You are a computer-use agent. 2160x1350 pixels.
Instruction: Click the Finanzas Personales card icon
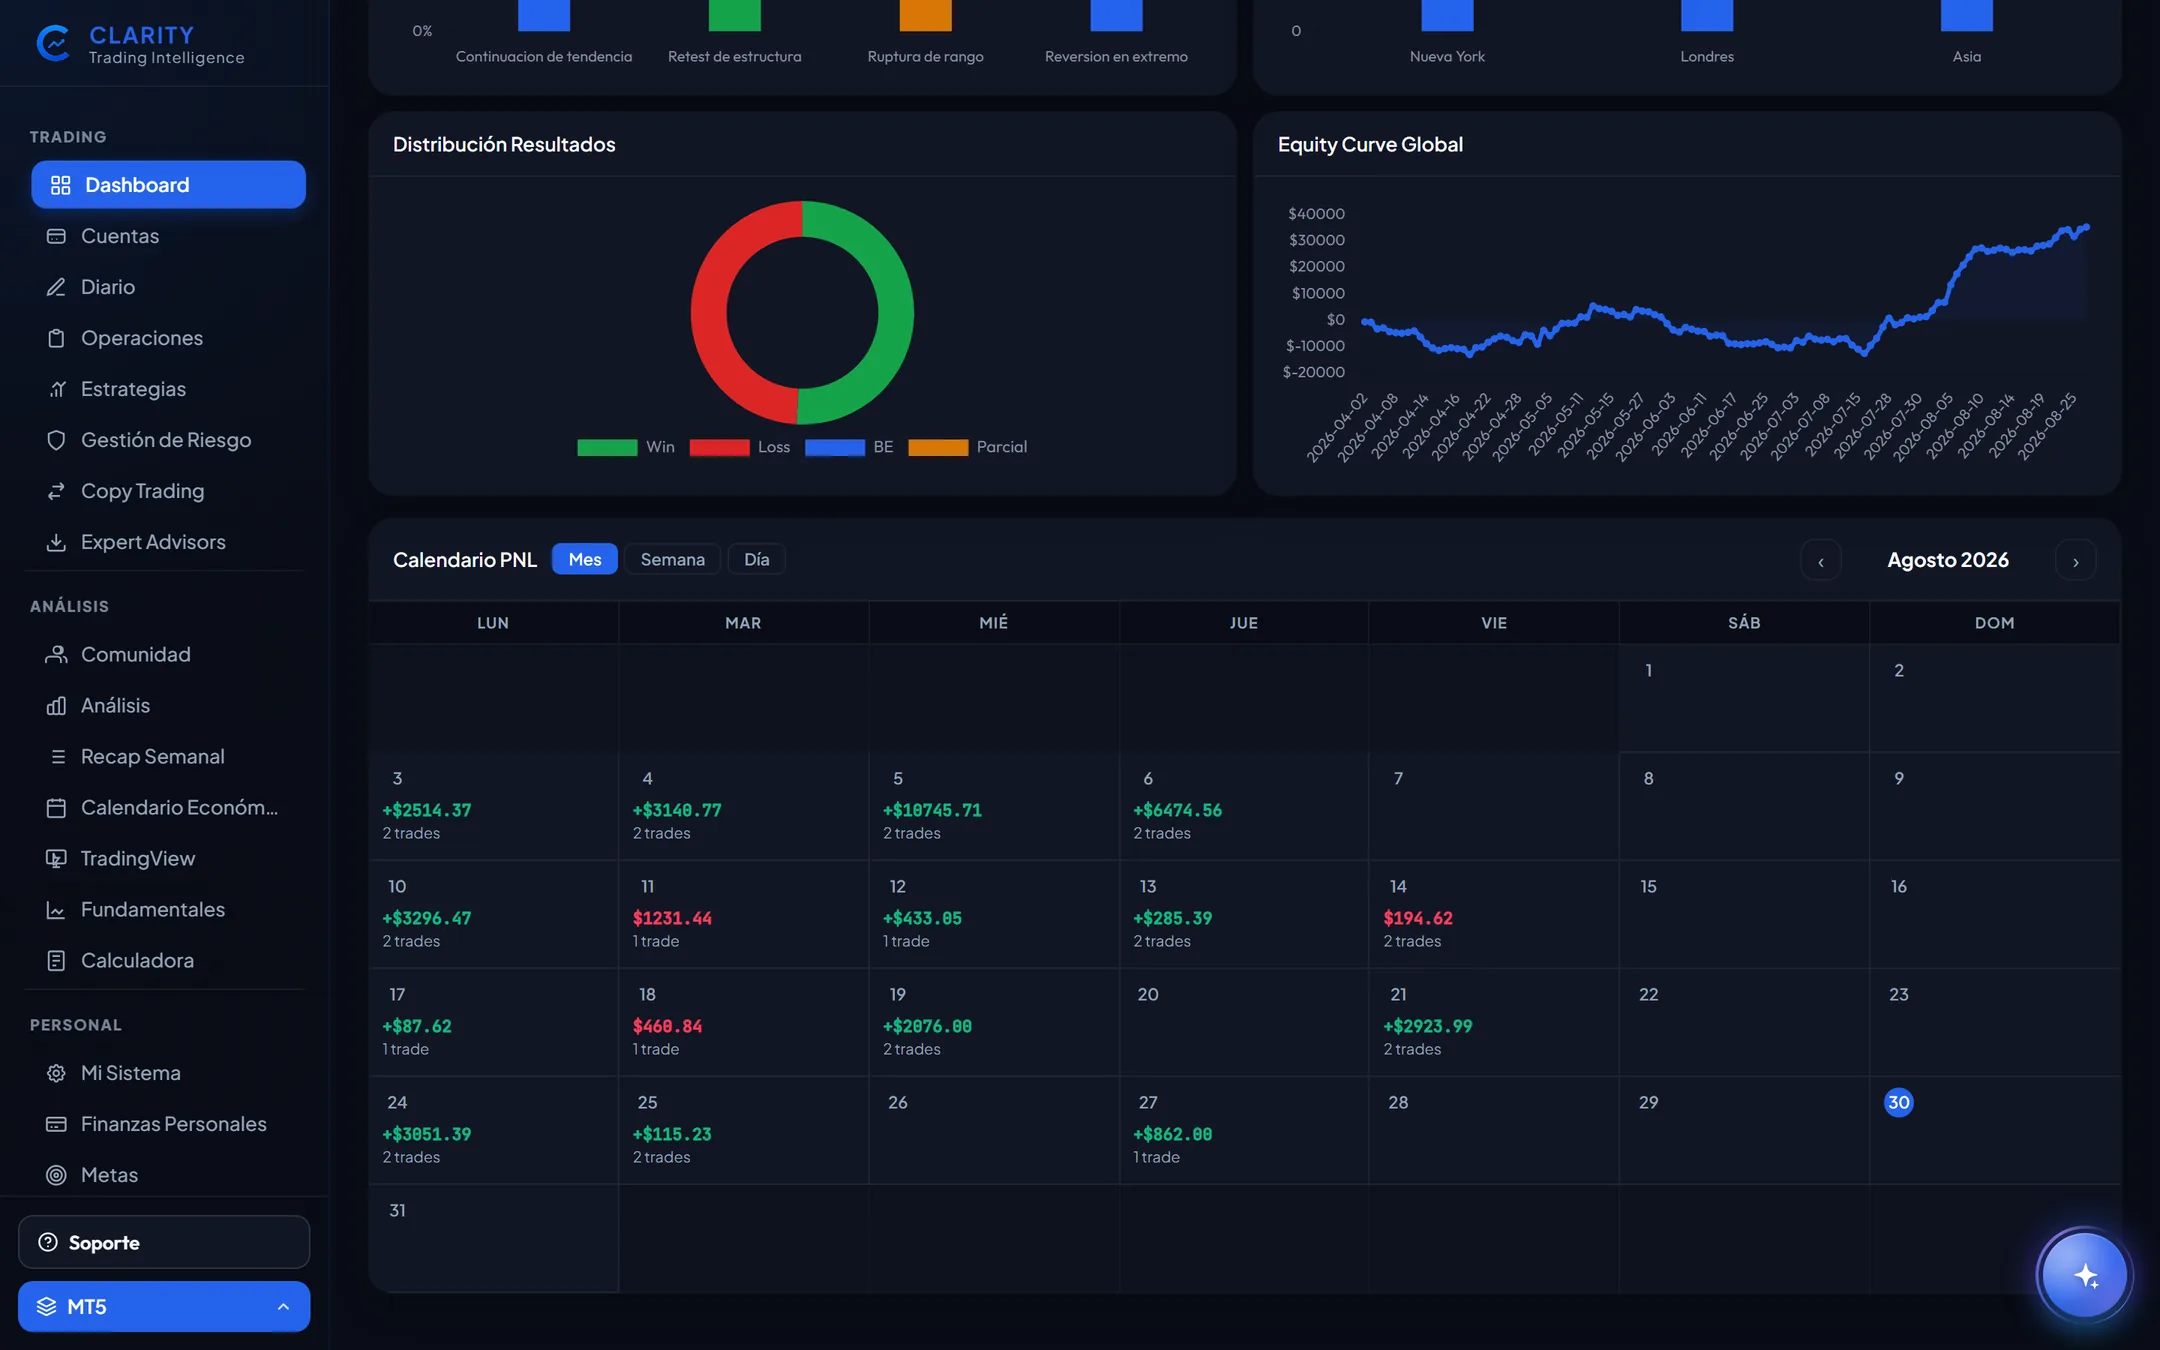click(x=56, y=1124)
